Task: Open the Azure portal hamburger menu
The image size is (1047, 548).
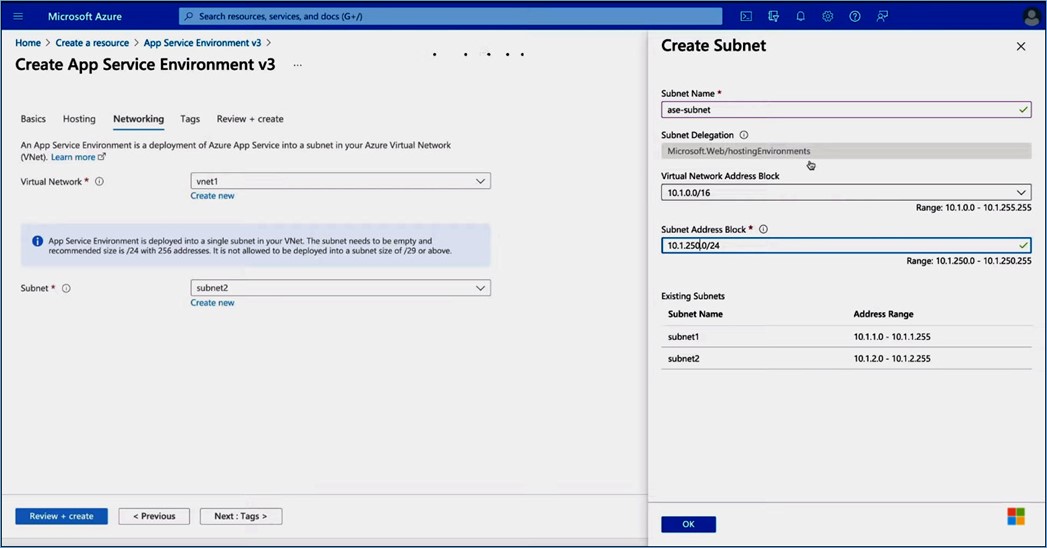Action: [18, 16]
